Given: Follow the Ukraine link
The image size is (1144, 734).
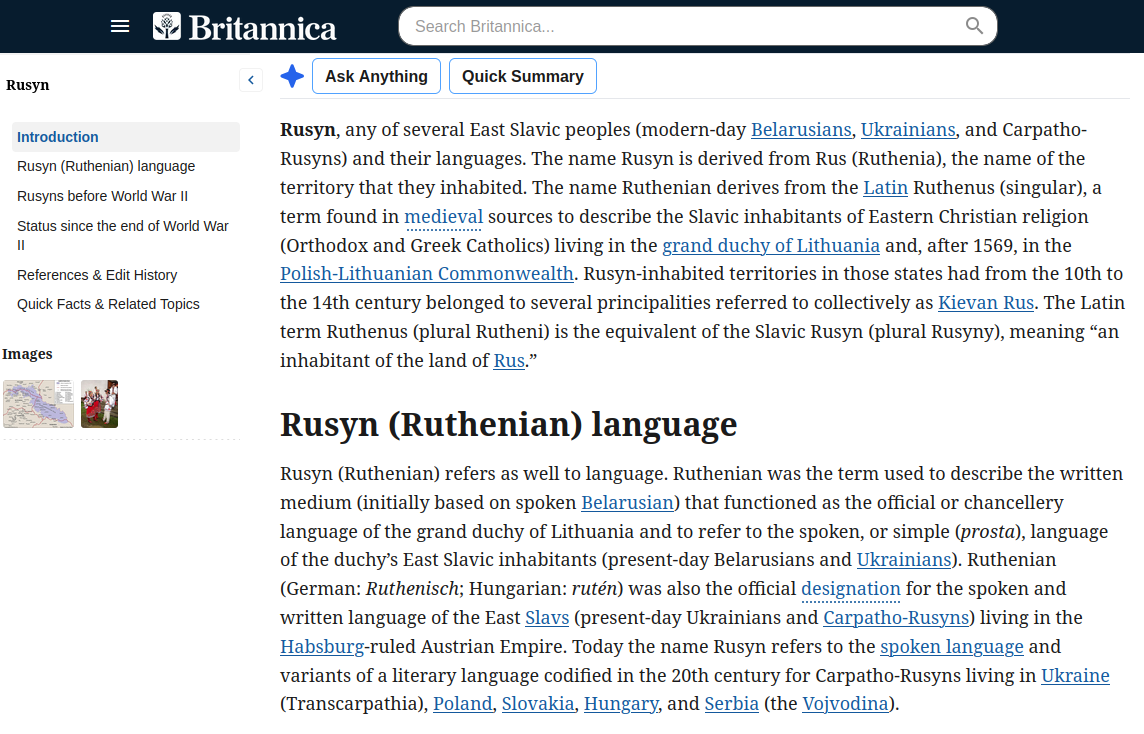Looking at the screenshot, I should [1075, 676].
